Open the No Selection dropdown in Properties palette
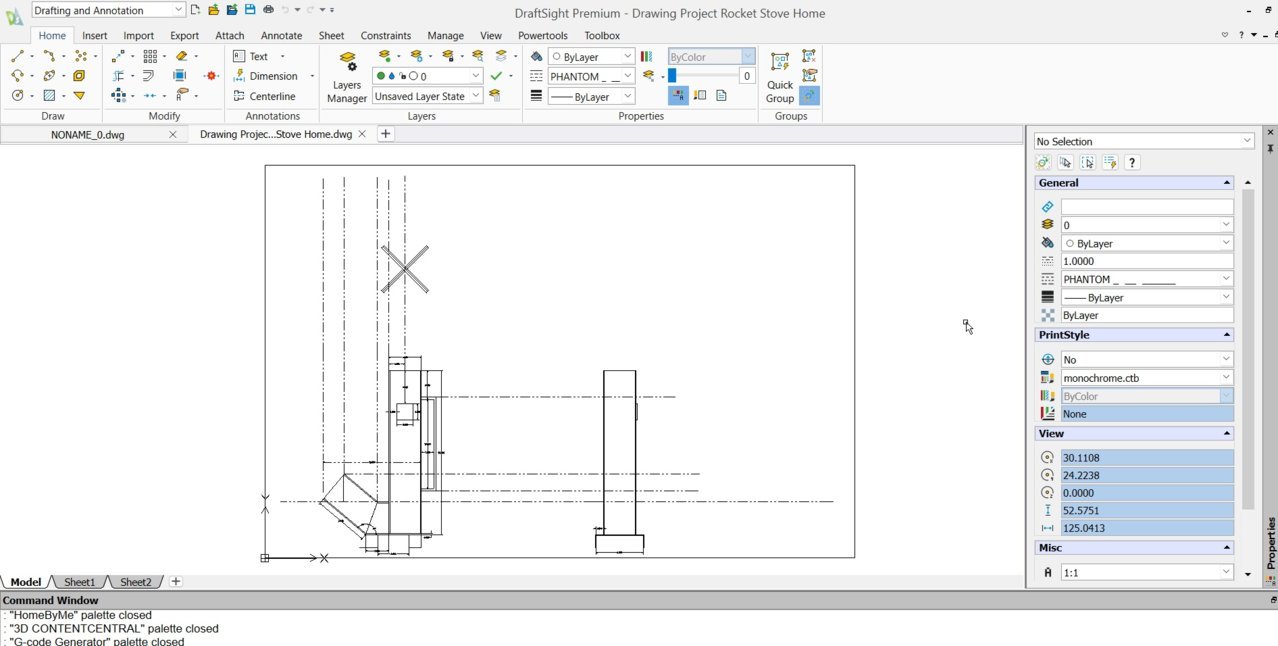 (1144, 141)
